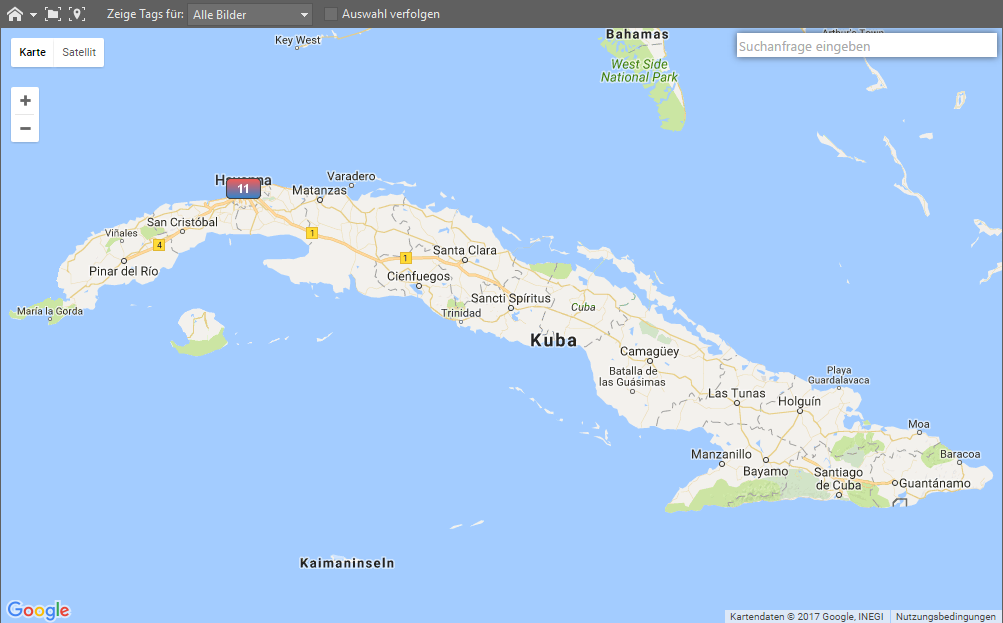Click the 'Moa' label
The height and width of the screenshot is (623, 1003).
point(919,424)
